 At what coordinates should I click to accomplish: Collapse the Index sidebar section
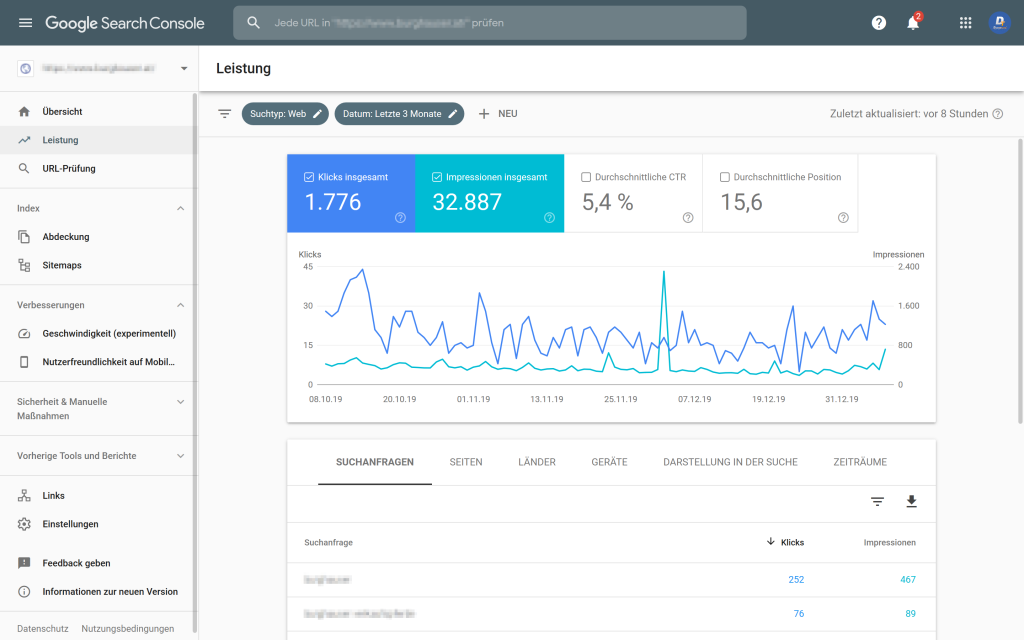[x=181, y=208]
